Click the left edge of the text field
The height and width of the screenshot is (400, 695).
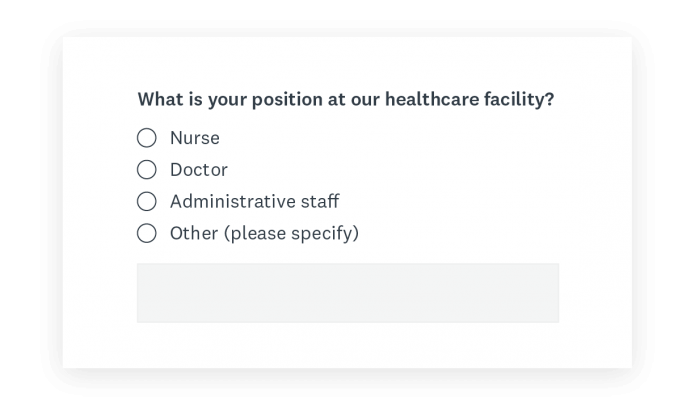tap(145, 293)
